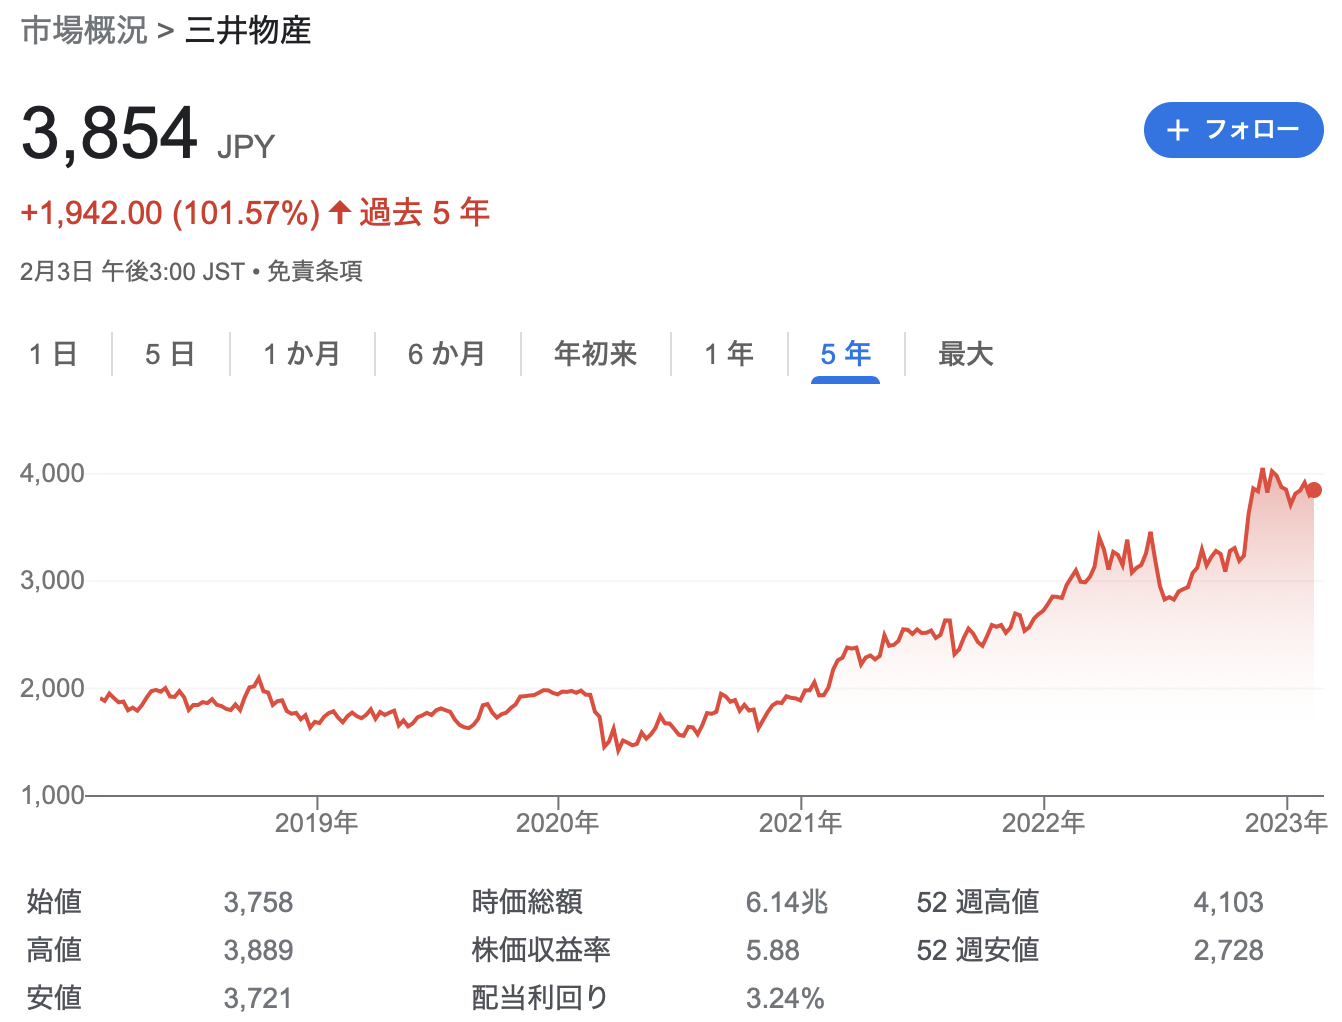This screenshot has width=1342, height=1022.
Task: Click the 52 週高値 label
Action: click(x=978, y=902)
